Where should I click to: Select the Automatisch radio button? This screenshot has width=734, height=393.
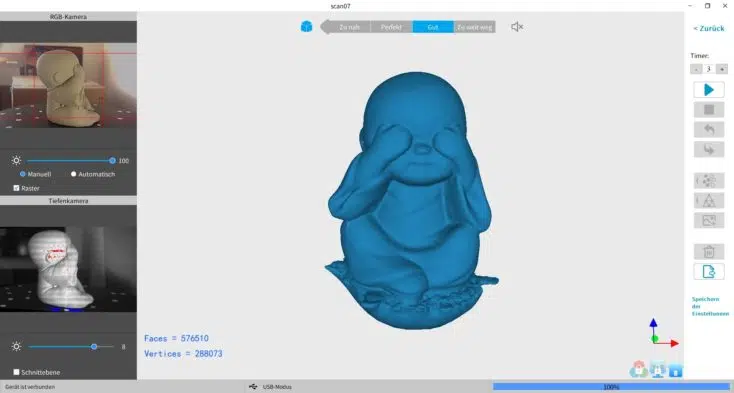tap(73, 174)
